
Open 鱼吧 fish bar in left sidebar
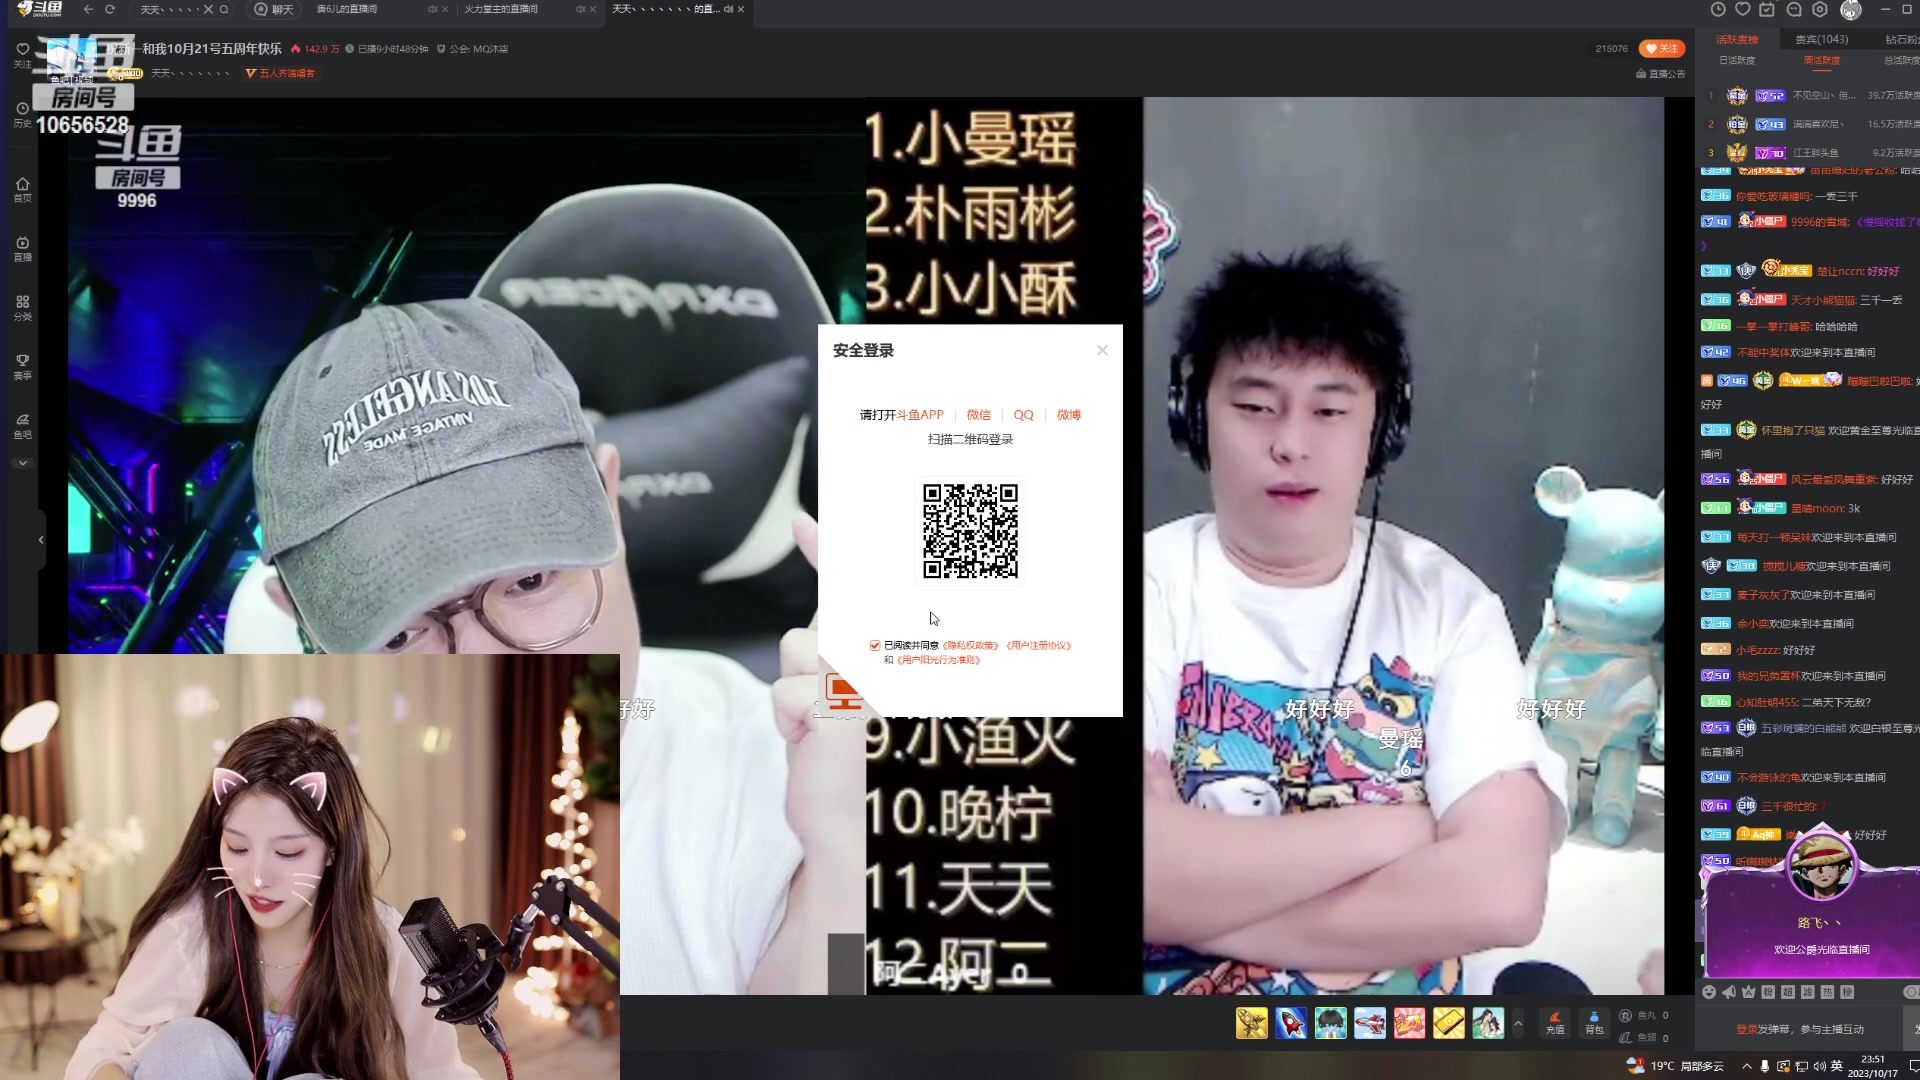pyautogui.click(x=22, y=426)
